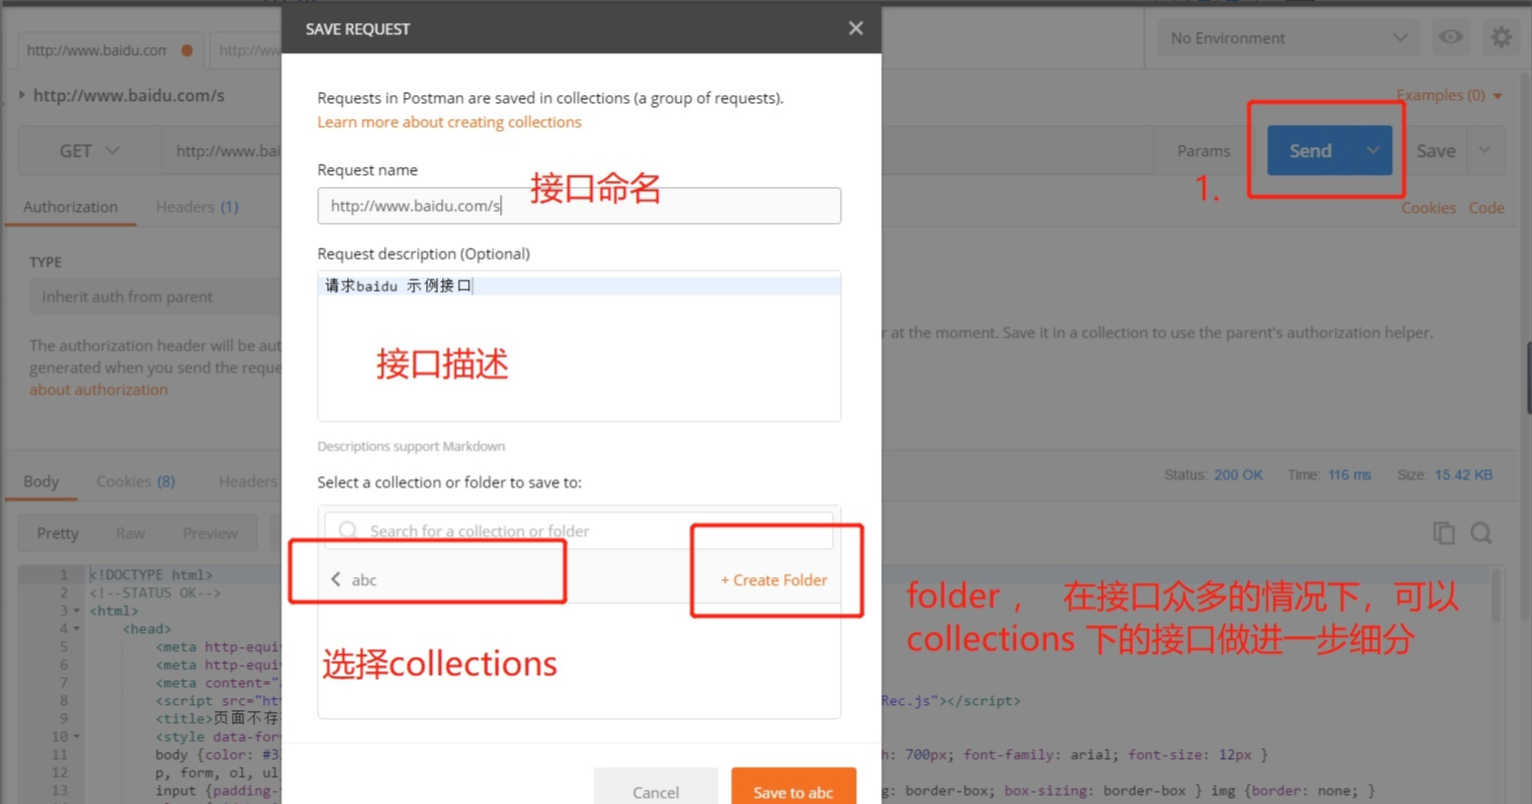1532x804 pixels.
Task: Open the response Body tab
Action: [41, 481]
